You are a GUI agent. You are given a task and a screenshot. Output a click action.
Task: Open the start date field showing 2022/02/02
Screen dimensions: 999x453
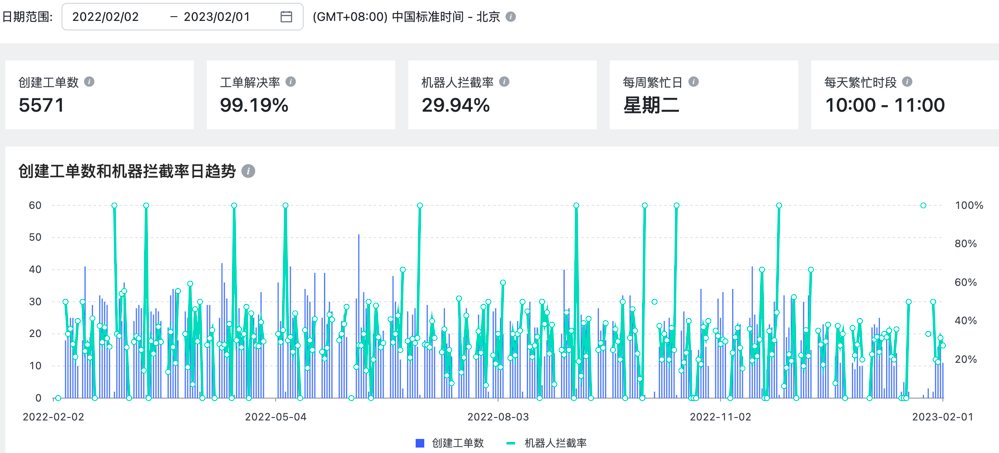coord(106,17)
